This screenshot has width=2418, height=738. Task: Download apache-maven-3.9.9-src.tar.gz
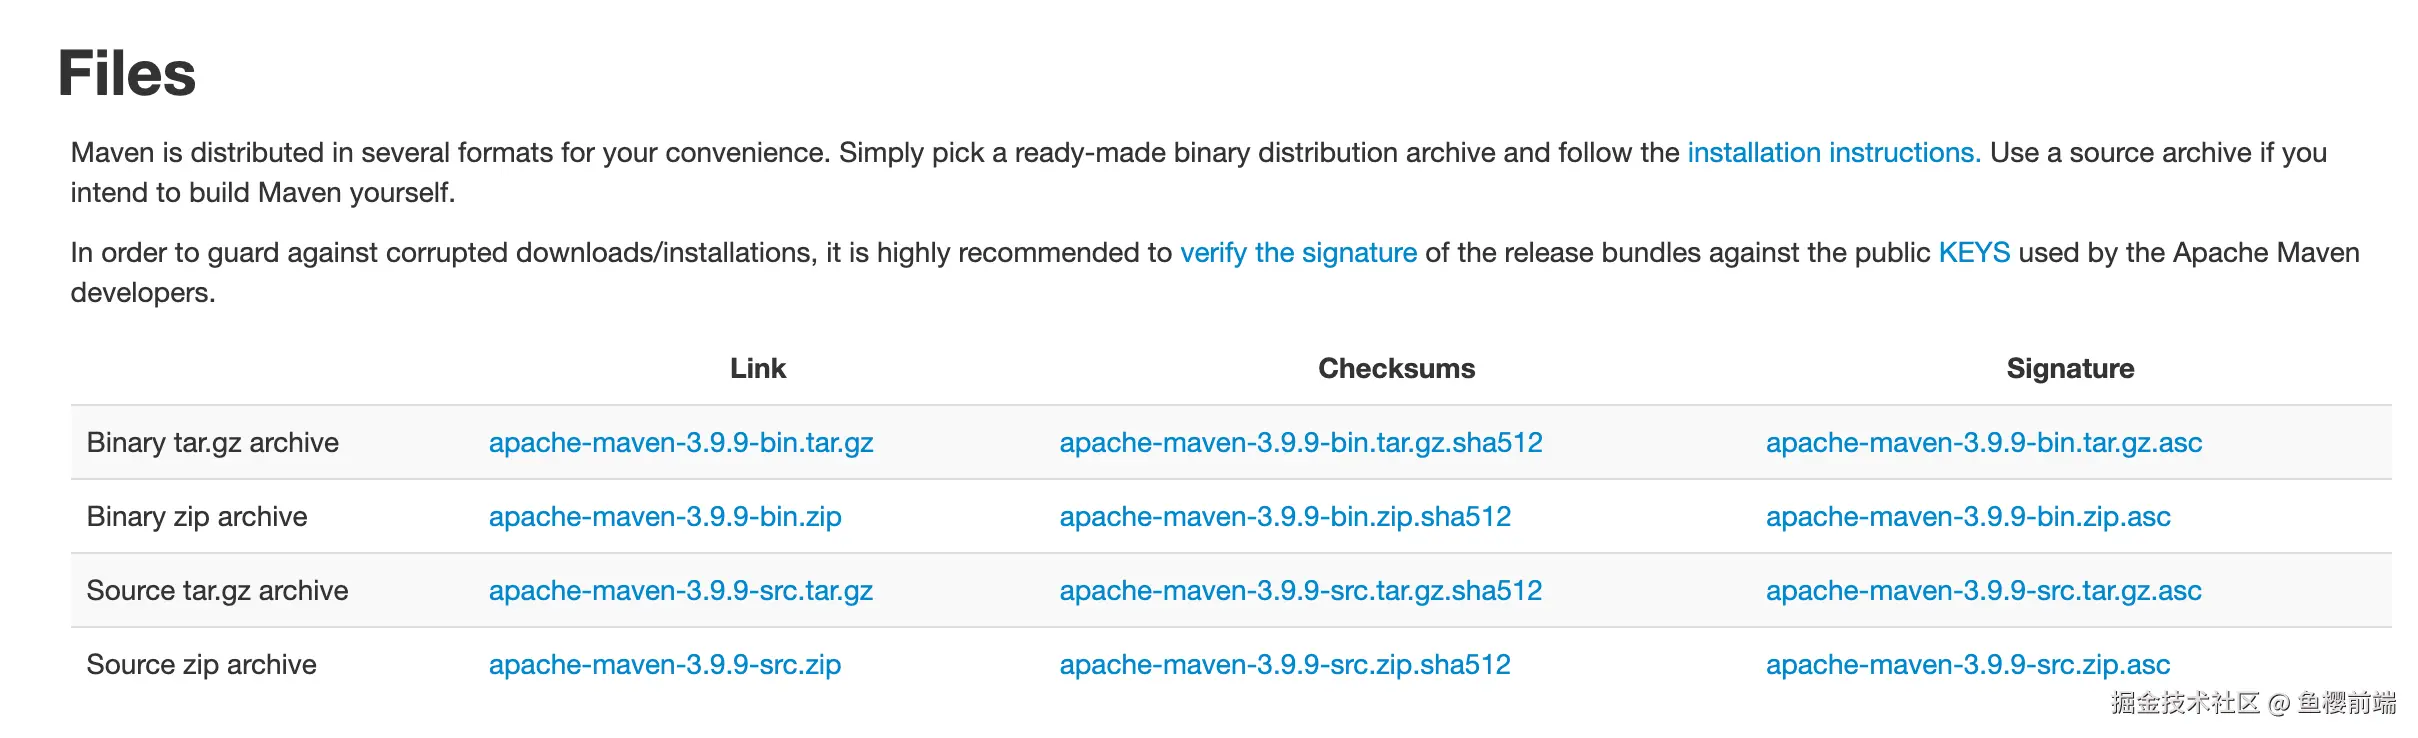click(x=680, y=591)
